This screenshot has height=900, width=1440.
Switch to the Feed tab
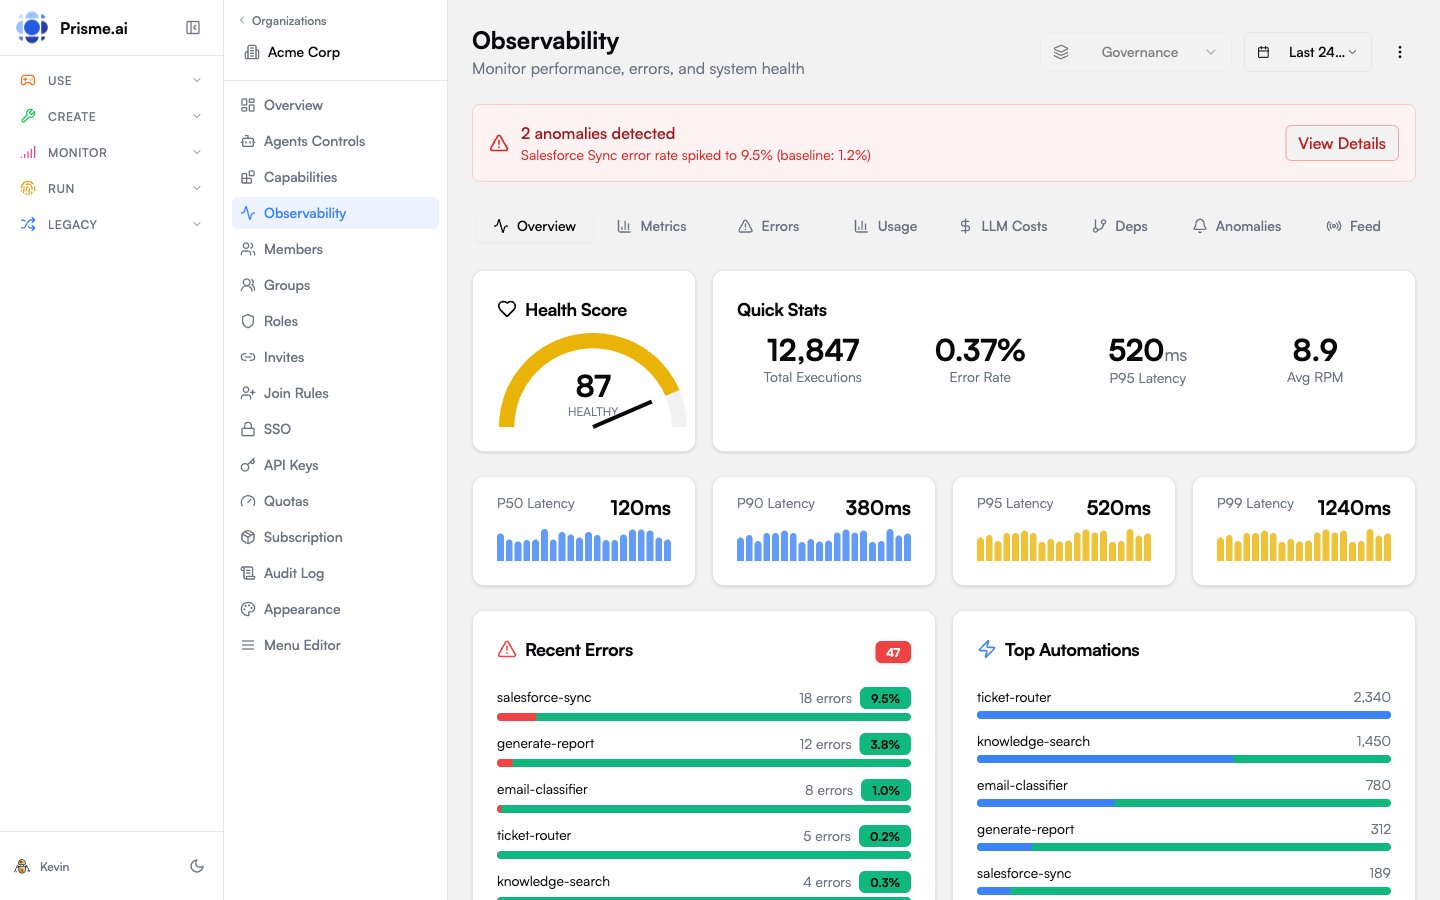coord(1353,226)
